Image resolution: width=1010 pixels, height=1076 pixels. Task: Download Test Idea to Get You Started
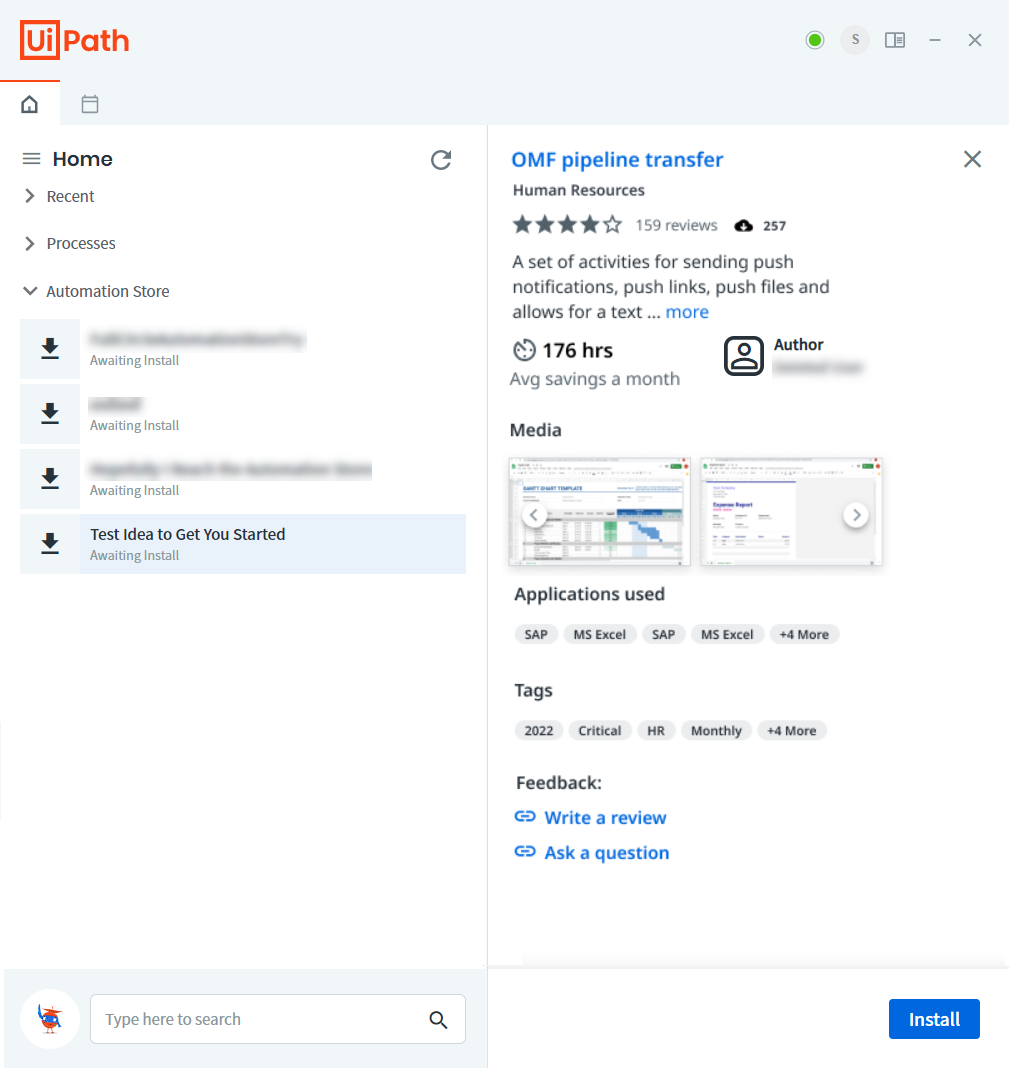tap(50, 544)
